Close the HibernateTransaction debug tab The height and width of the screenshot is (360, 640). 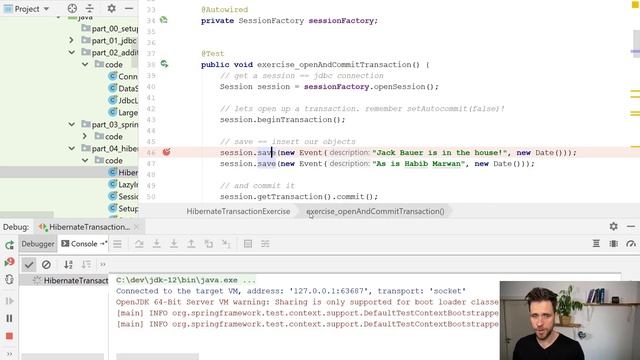pyautogui.click(x=137, y=227)
